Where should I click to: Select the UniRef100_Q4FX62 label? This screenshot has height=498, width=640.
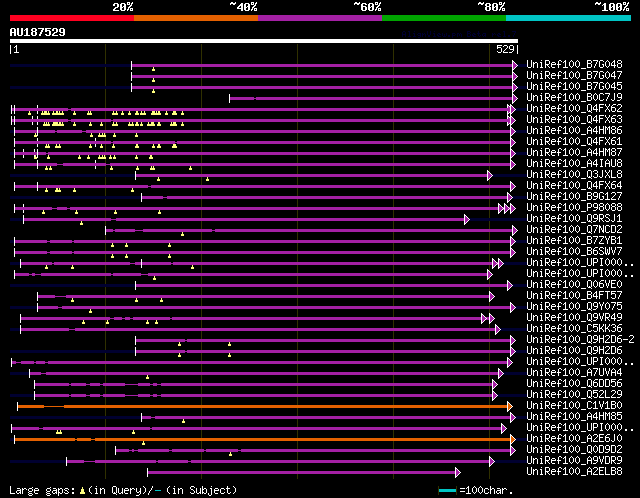click(x=574, y=109)
